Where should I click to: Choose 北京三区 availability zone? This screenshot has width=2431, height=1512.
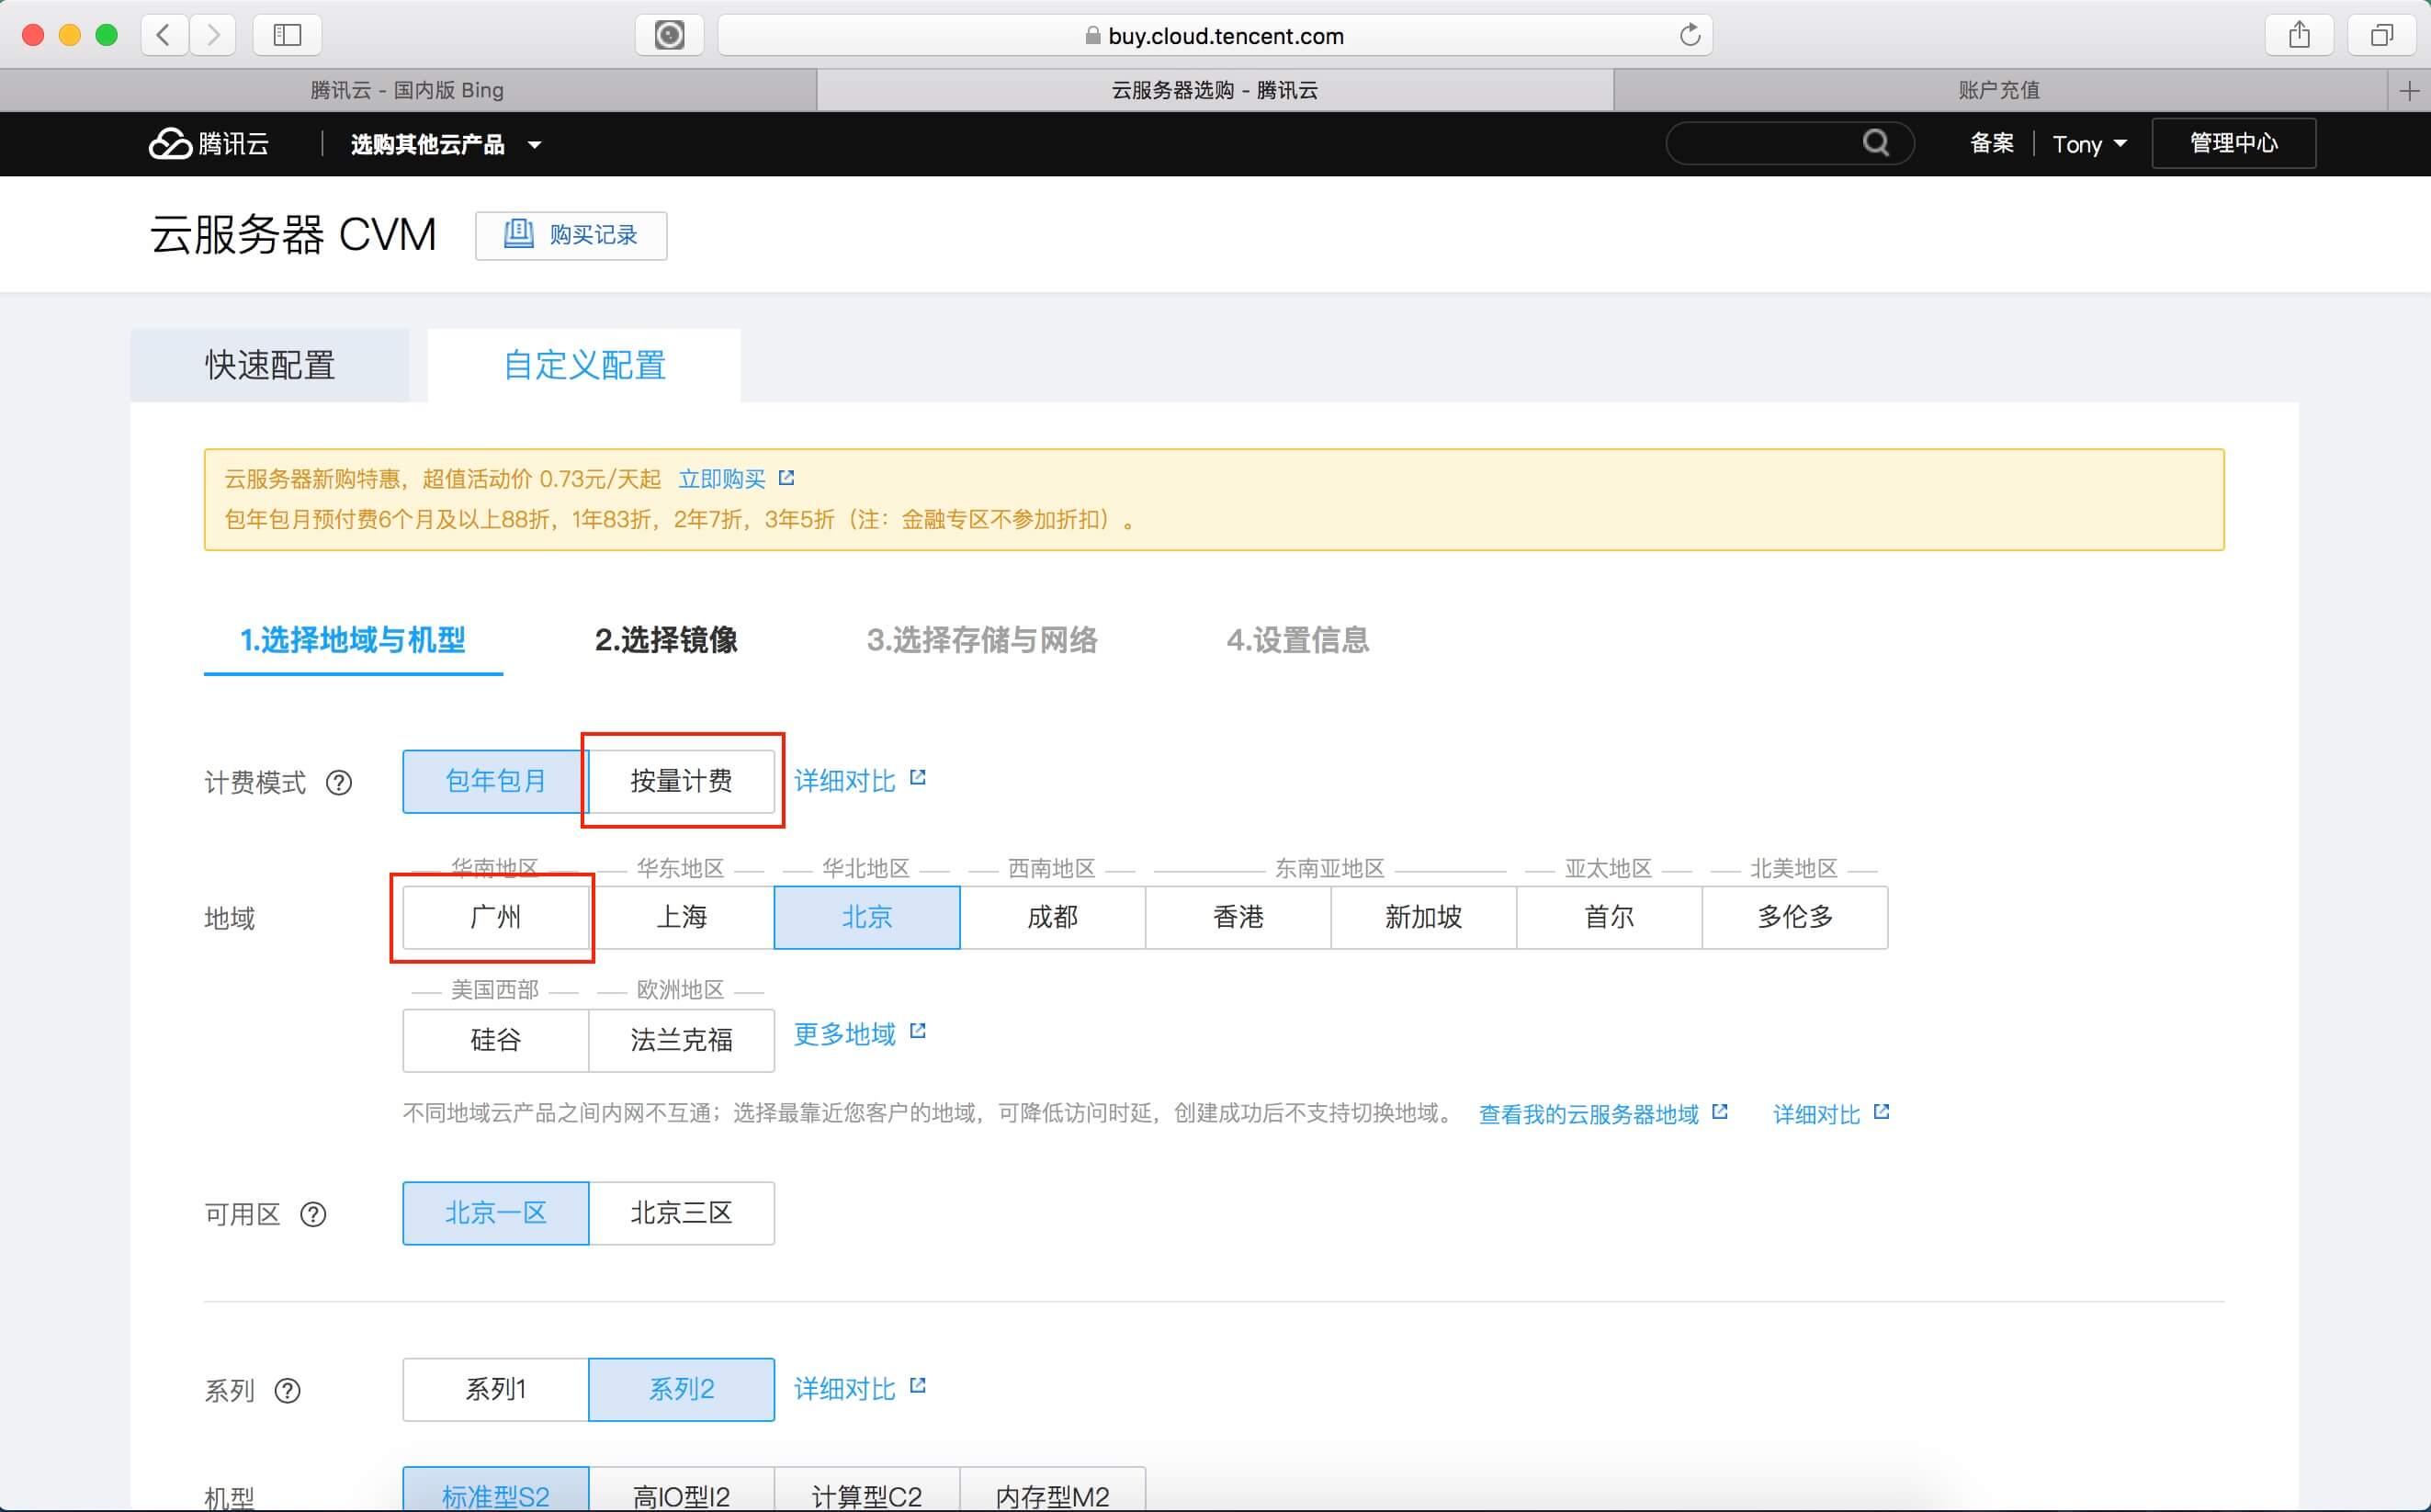click(x=681, y=1213)
